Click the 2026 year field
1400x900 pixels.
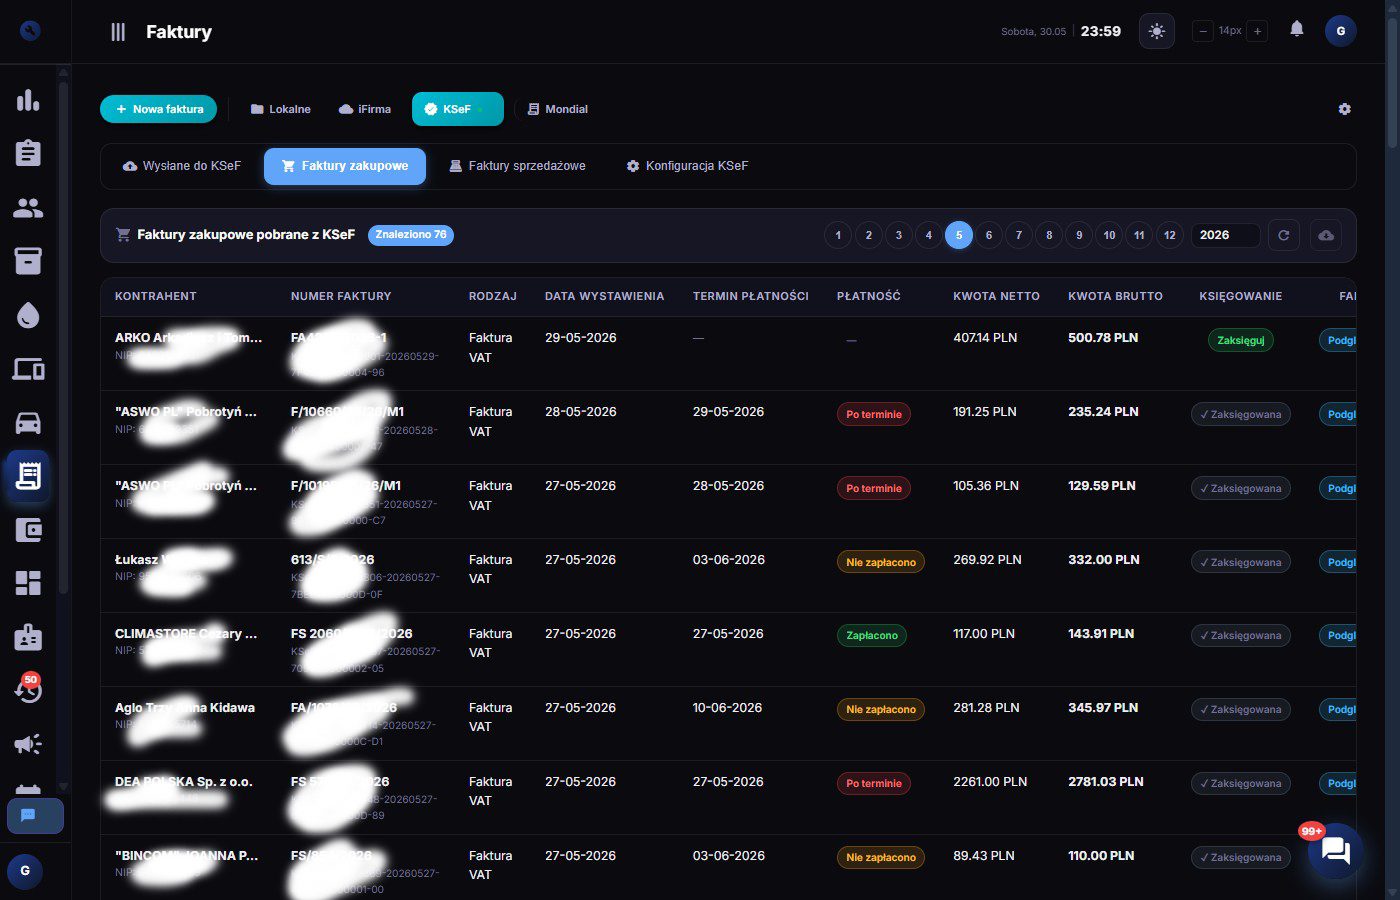click(x=1225, y=235)
